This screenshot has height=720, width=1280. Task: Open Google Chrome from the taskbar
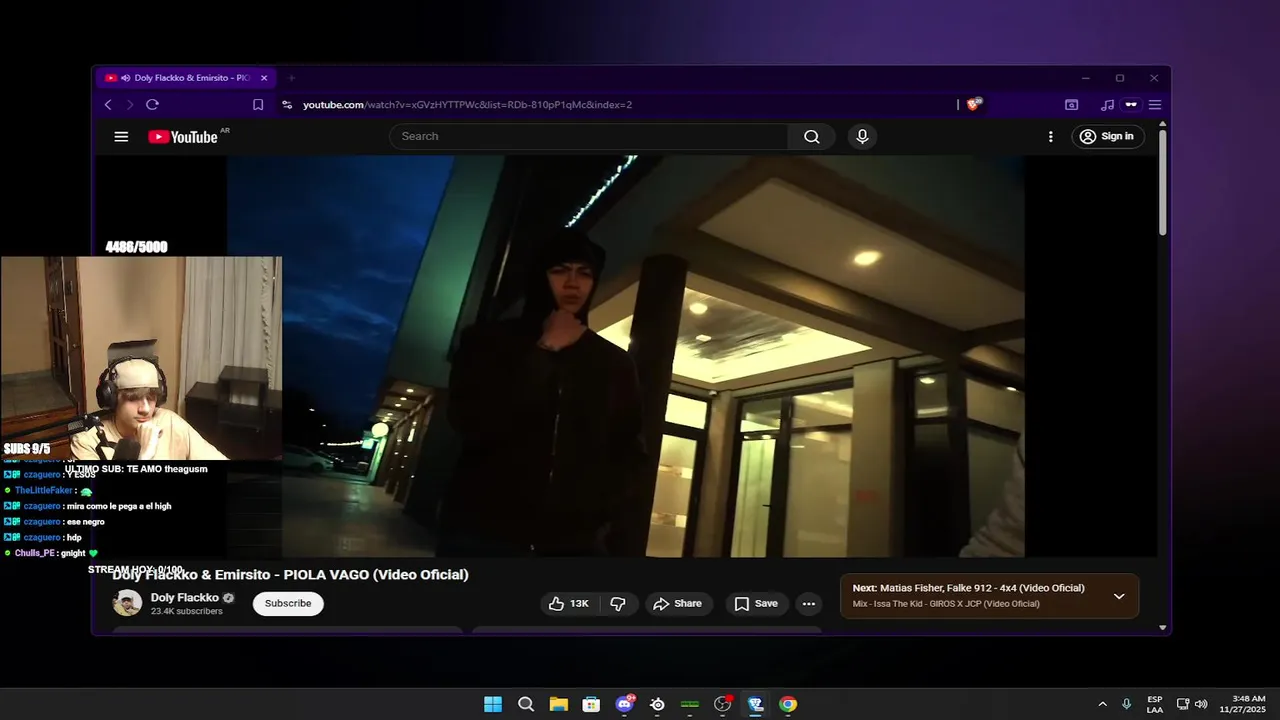pyautogui.click(x=788, y=704)
